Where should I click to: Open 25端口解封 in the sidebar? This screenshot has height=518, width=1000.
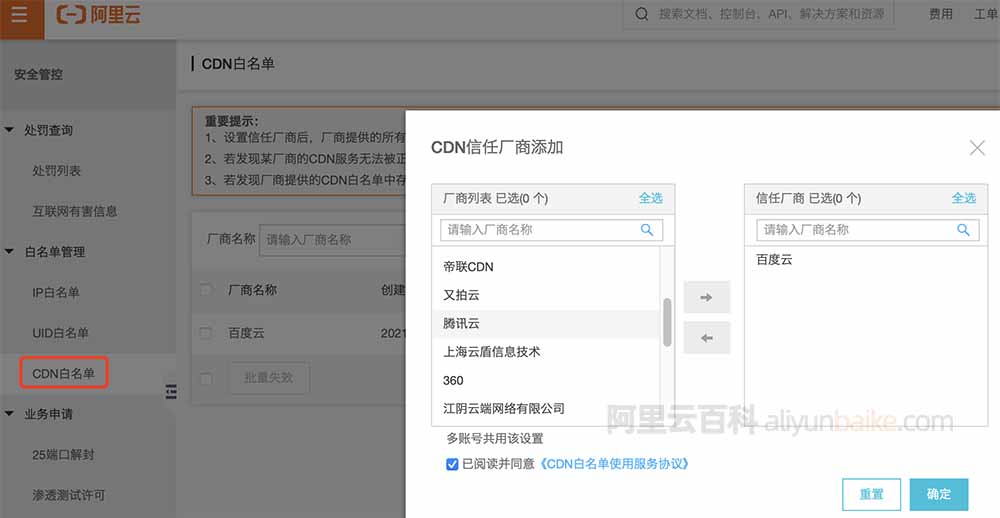pos(63,455)
